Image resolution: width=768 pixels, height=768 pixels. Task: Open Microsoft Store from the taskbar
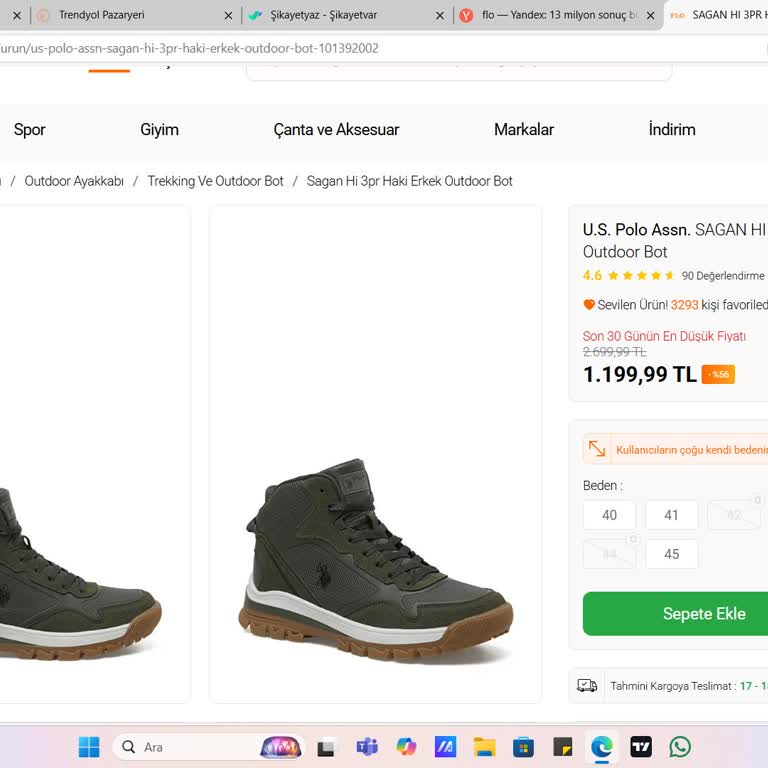(x=523, y=747)
